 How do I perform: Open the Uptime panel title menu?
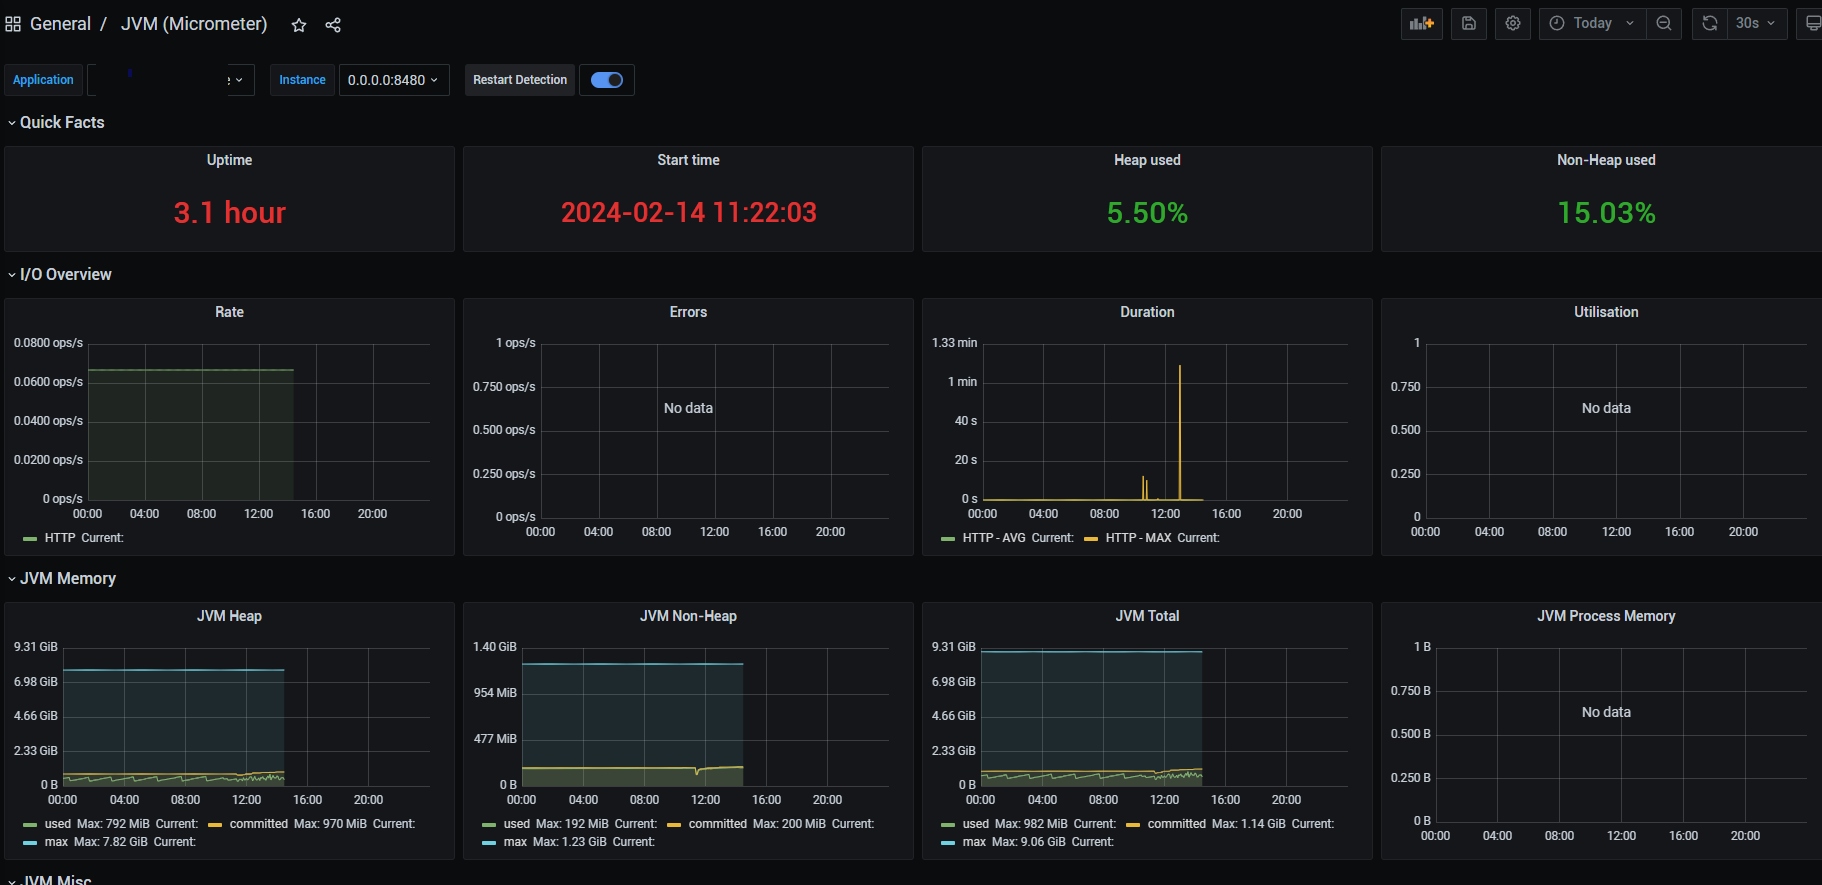(229, 160)
